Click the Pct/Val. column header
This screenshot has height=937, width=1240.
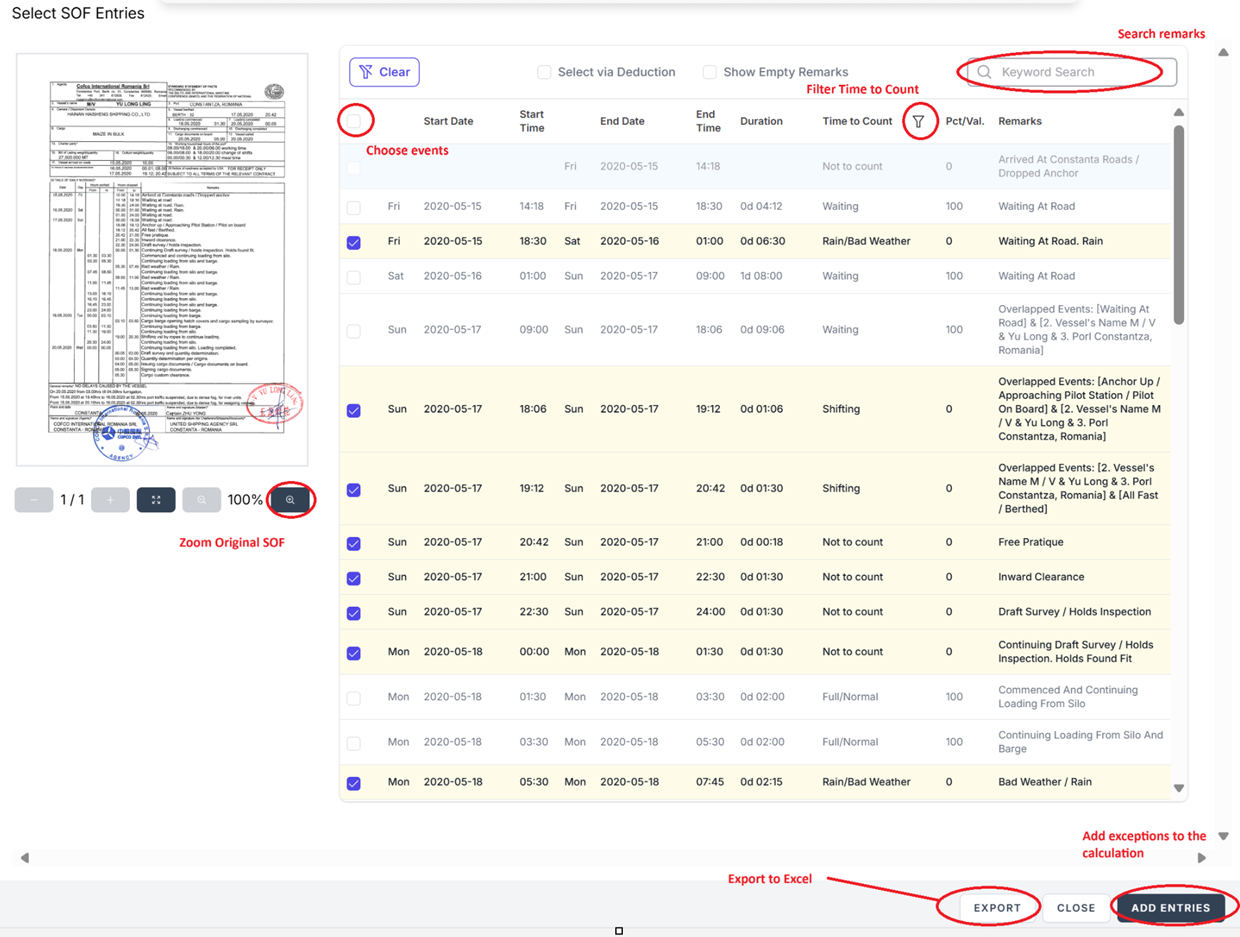pyautogui.click(x=965, y=121)
